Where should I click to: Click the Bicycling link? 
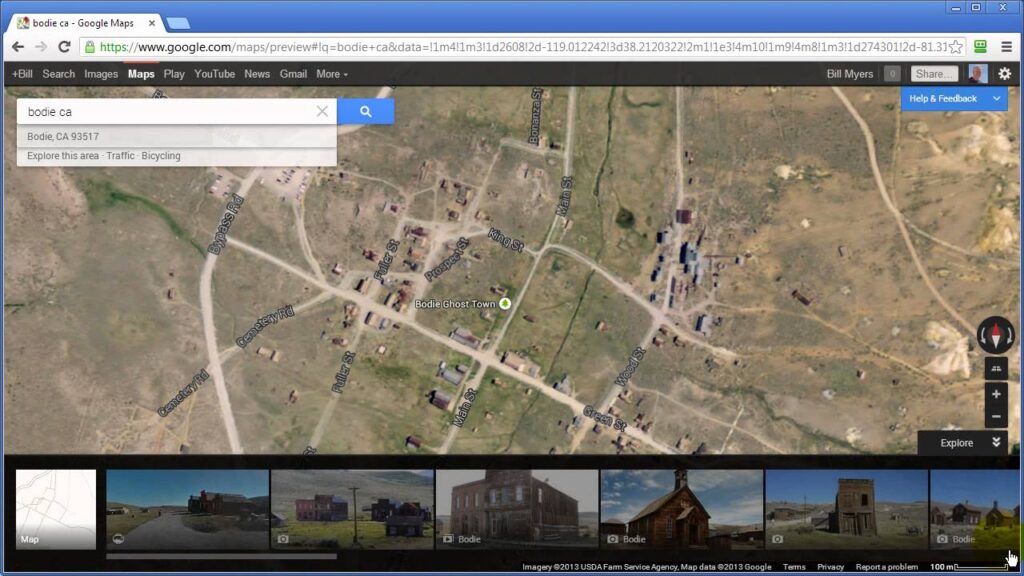tap(161, 156)
